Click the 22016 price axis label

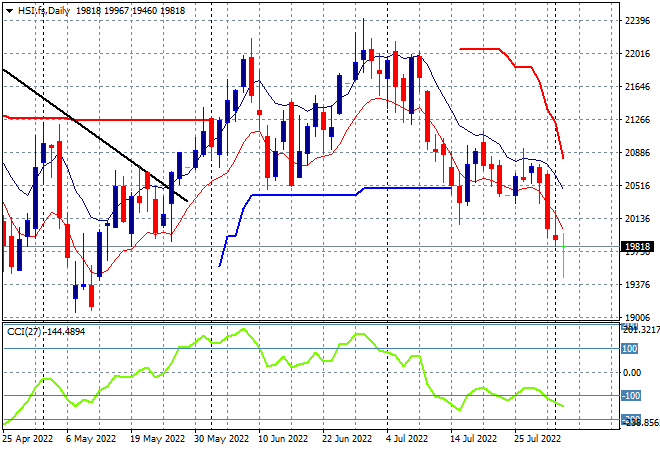point(637,54)
